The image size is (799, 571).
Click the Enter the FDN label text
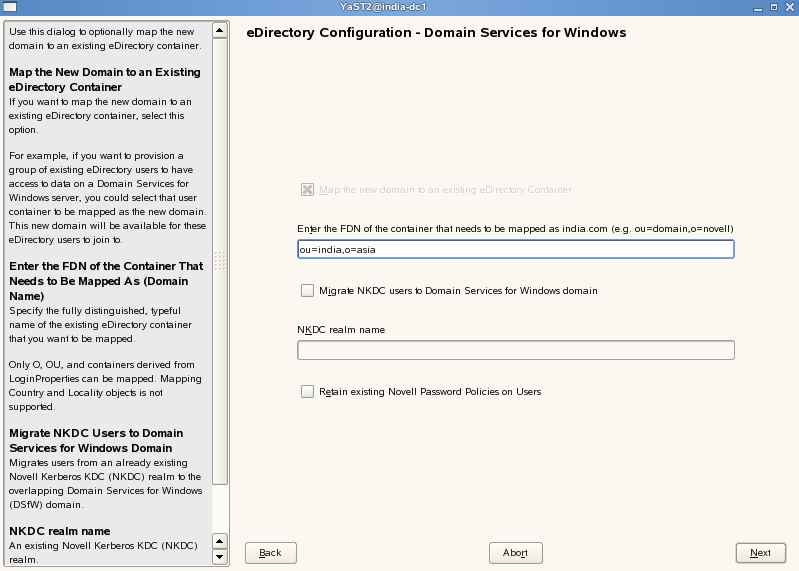coord(516,229)
